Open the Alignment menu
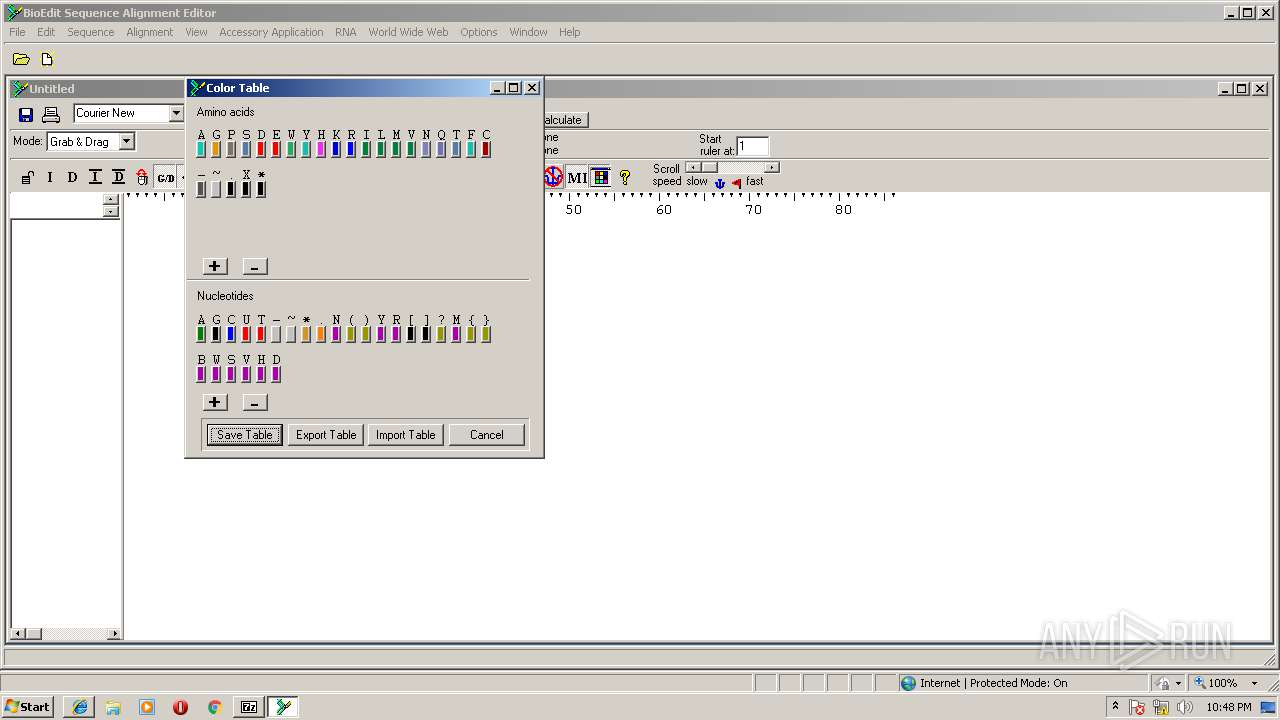This screenshot has width=1280, height=720. 150,32
